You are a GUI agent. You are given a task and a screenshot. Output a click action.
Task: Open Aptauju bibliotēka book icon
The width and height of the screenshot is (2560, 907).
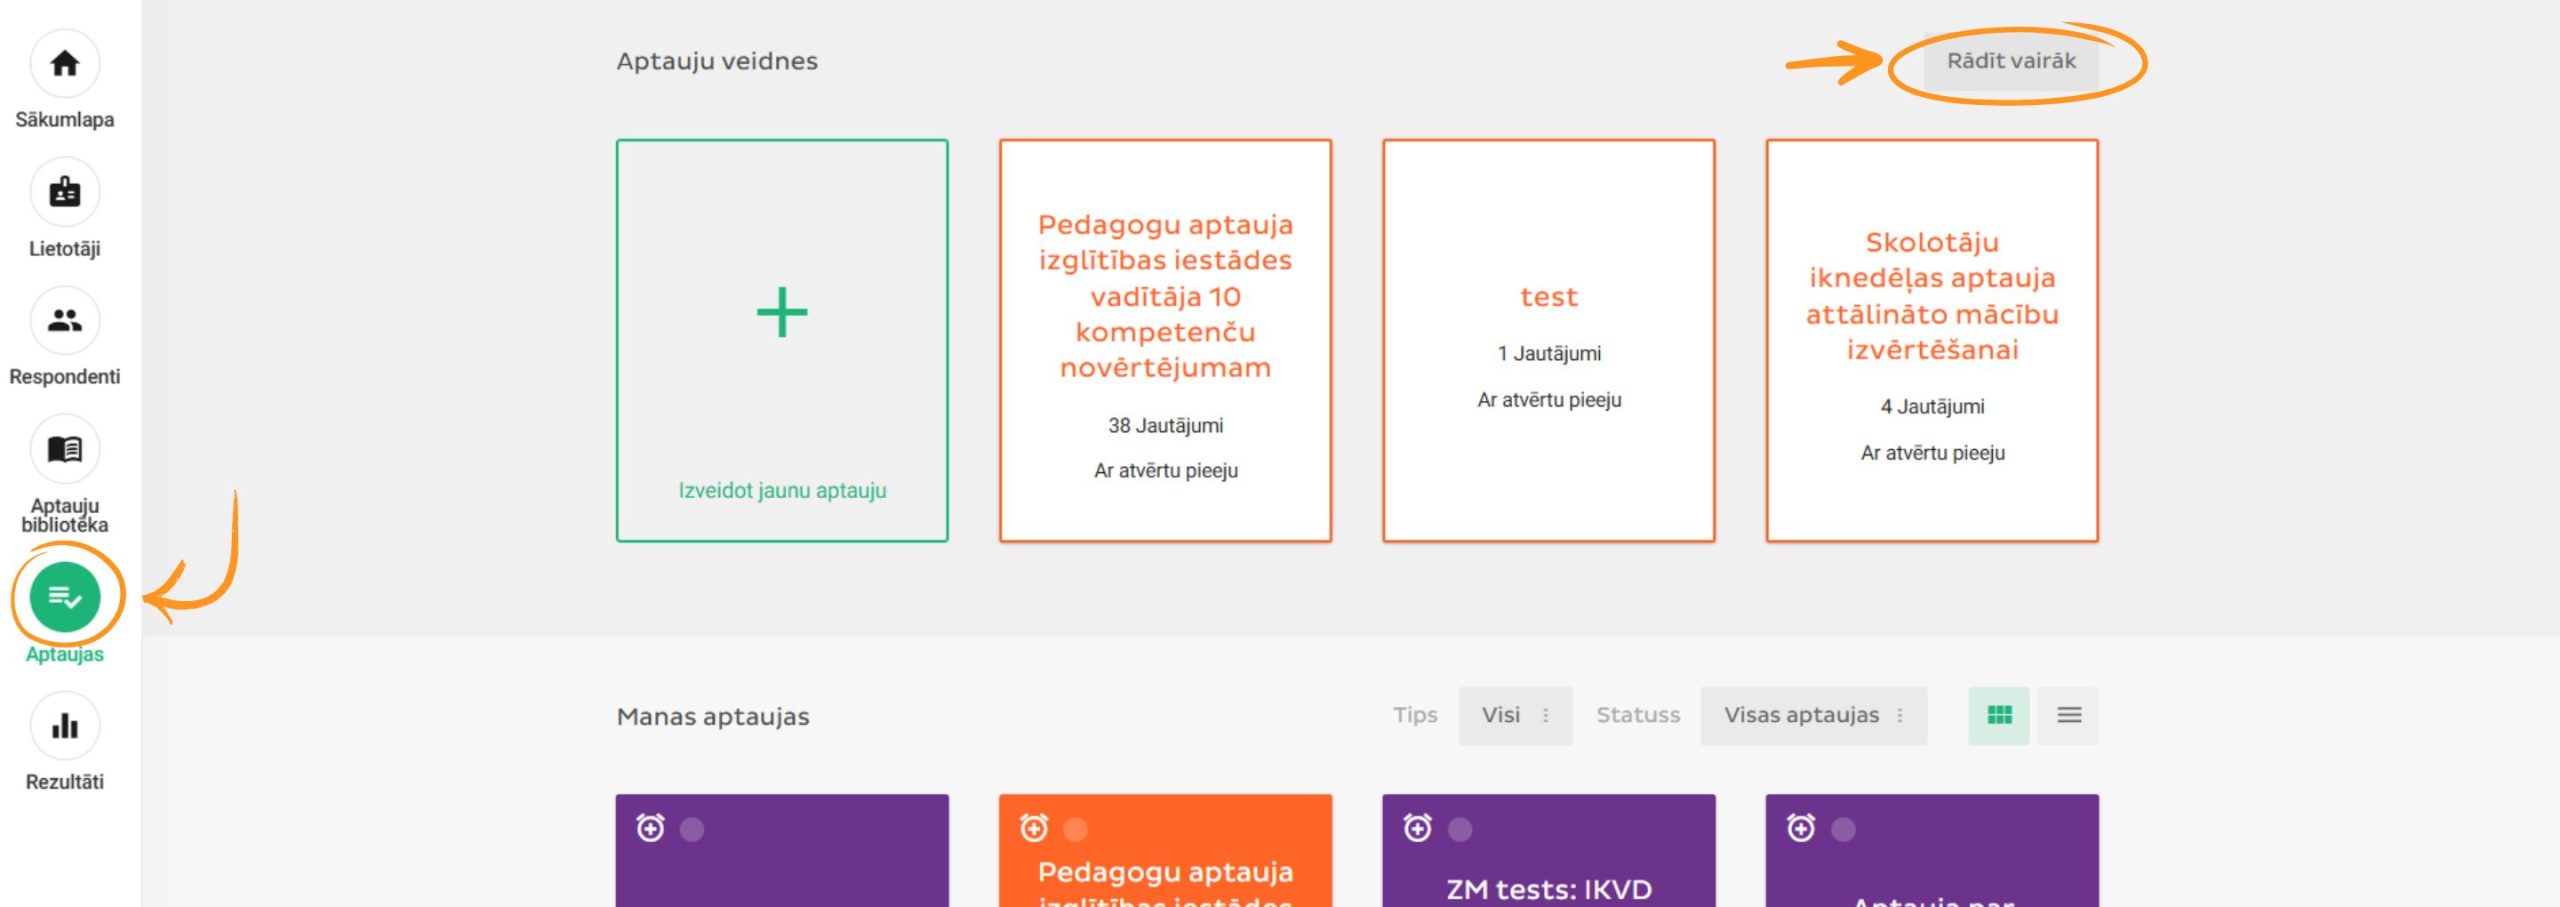pyautogui.click(x=65, y=449)
